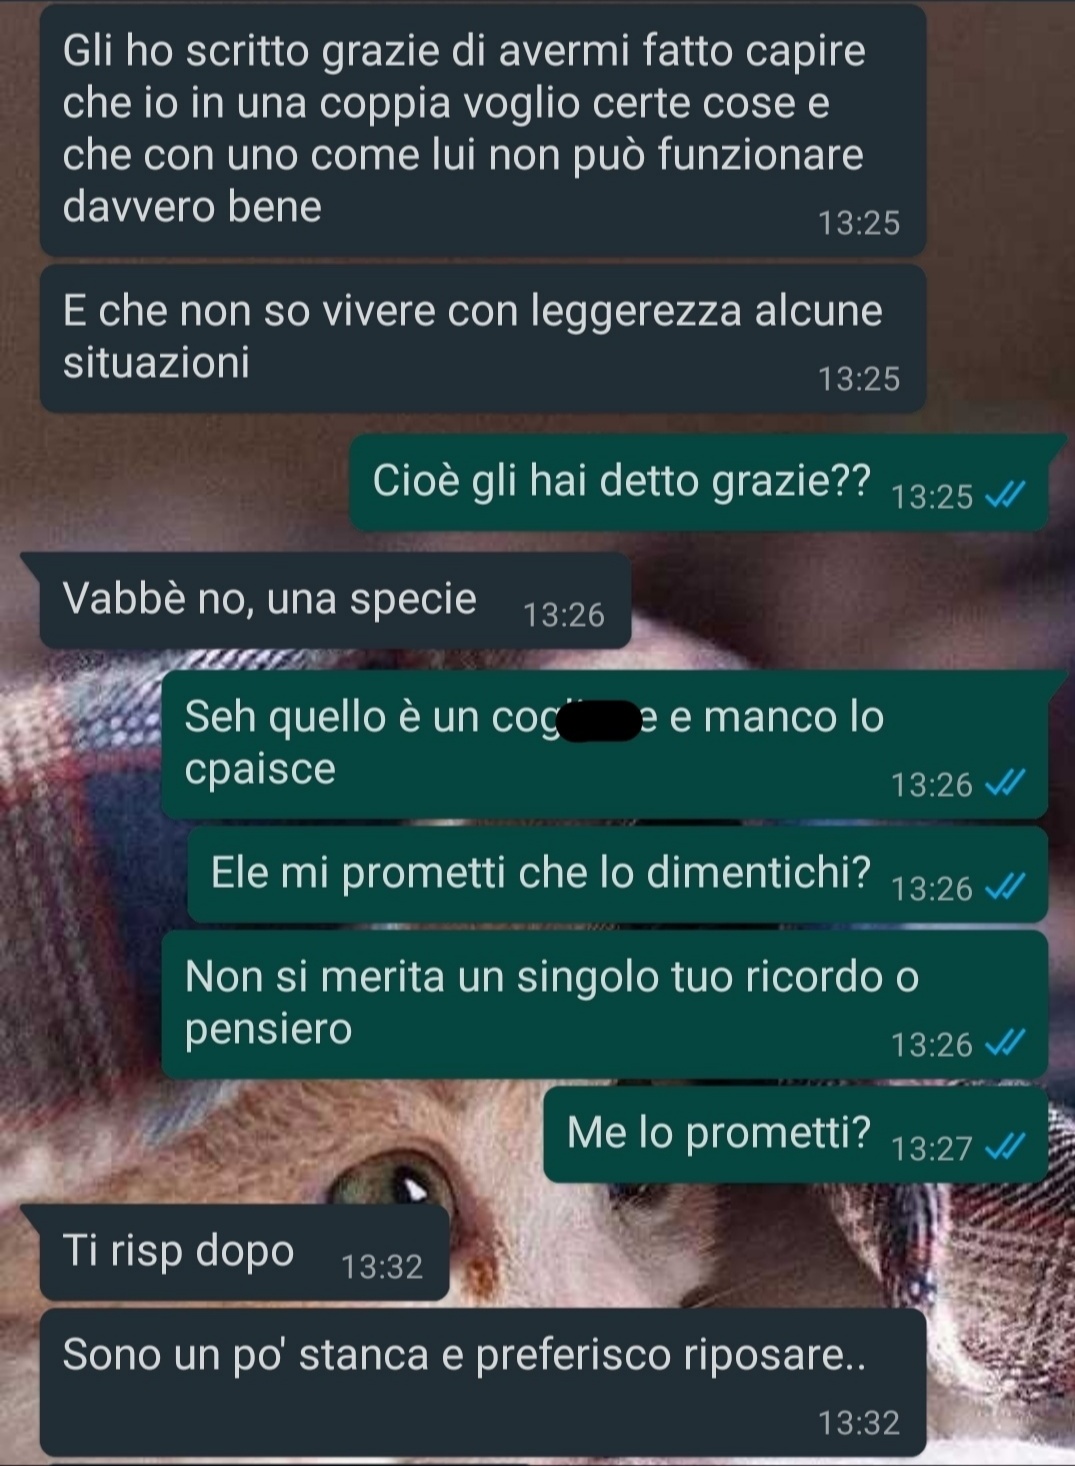Viewport: 1075px width, 1466px height.
Task: Tap the 13:25 timestamp on 'situazioni' message
Action: click(859, 379)
